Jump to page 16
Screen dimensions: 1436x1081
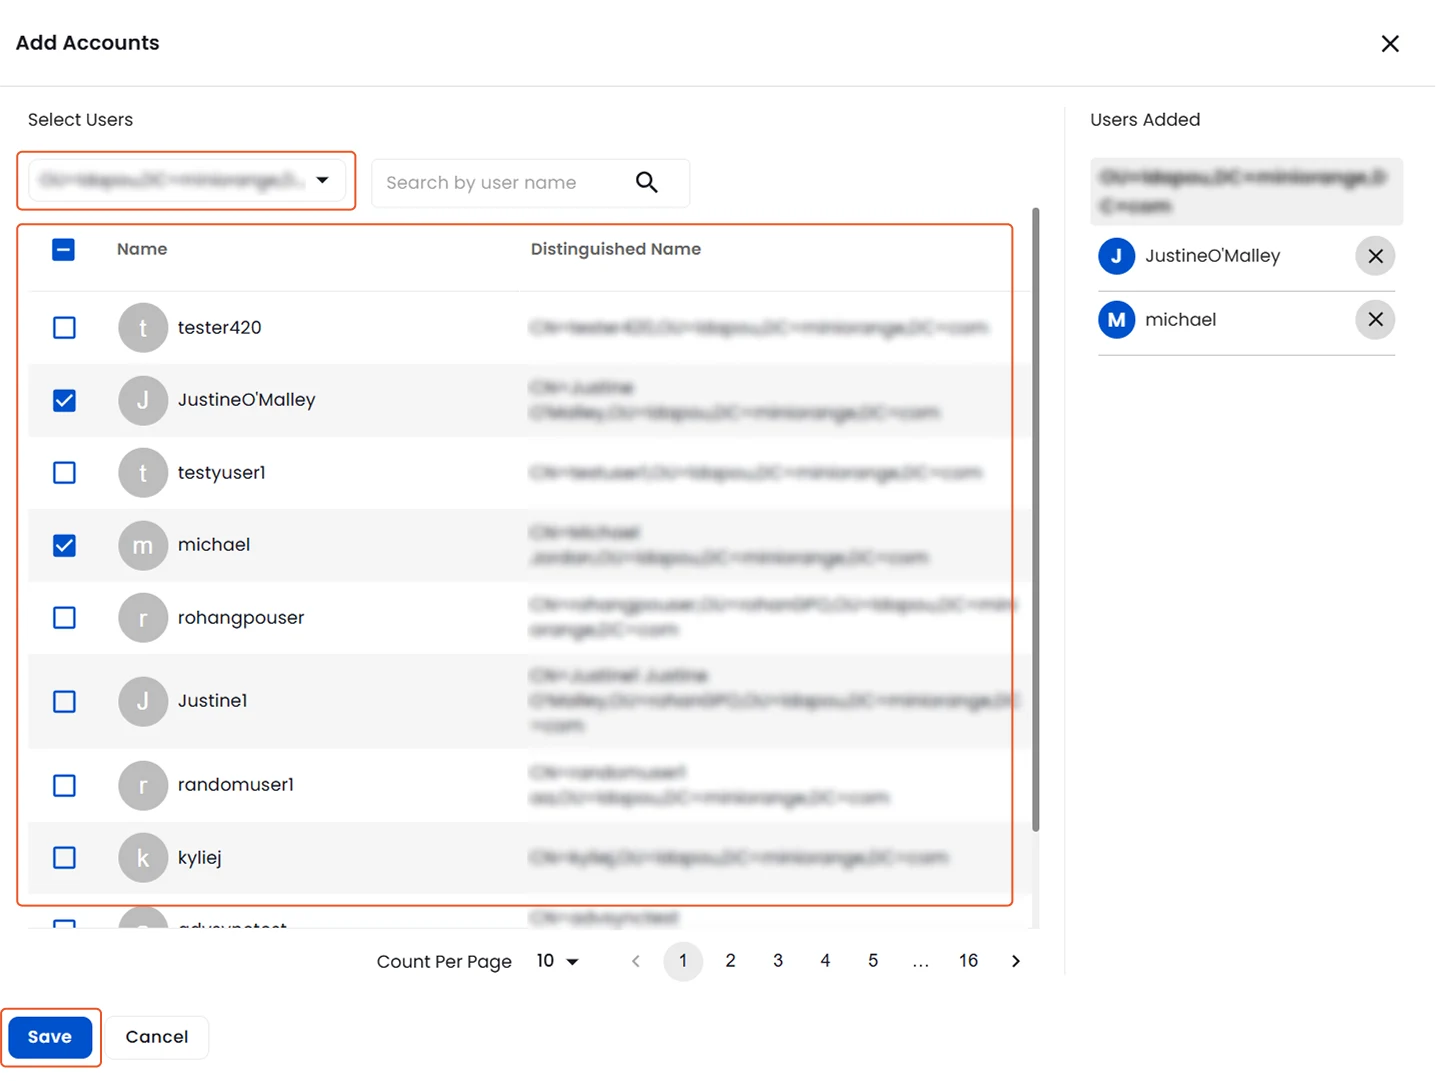coord(968,960)
